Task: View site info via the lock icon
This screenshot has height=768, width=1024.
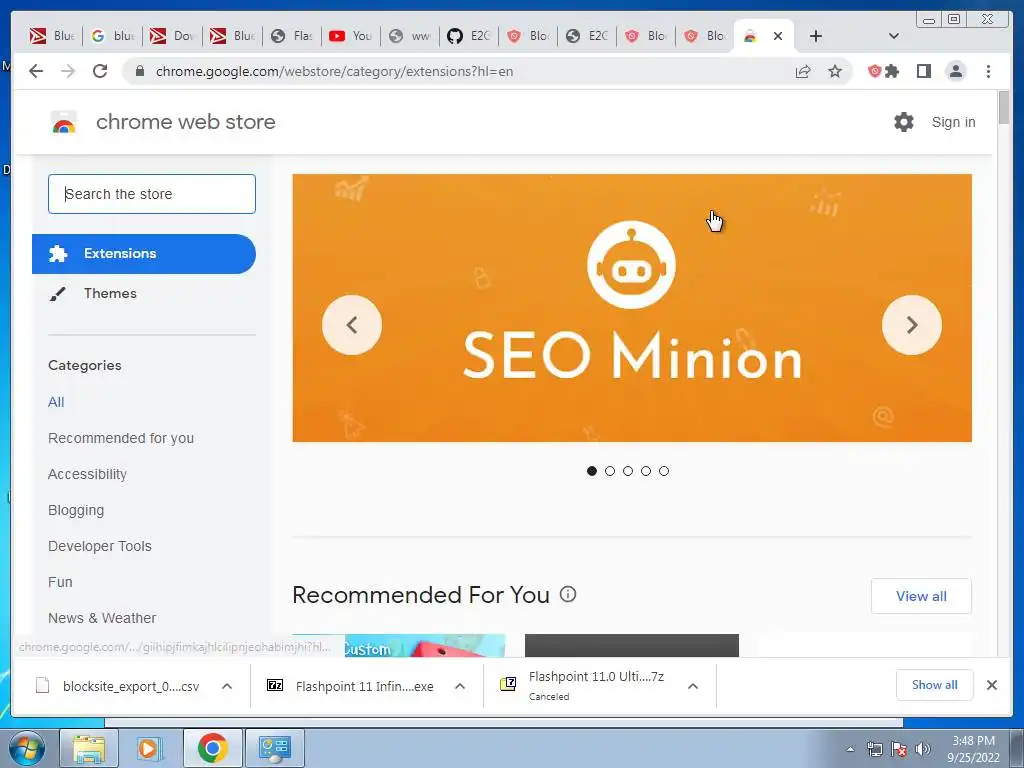Action: (x=140, y=71)
